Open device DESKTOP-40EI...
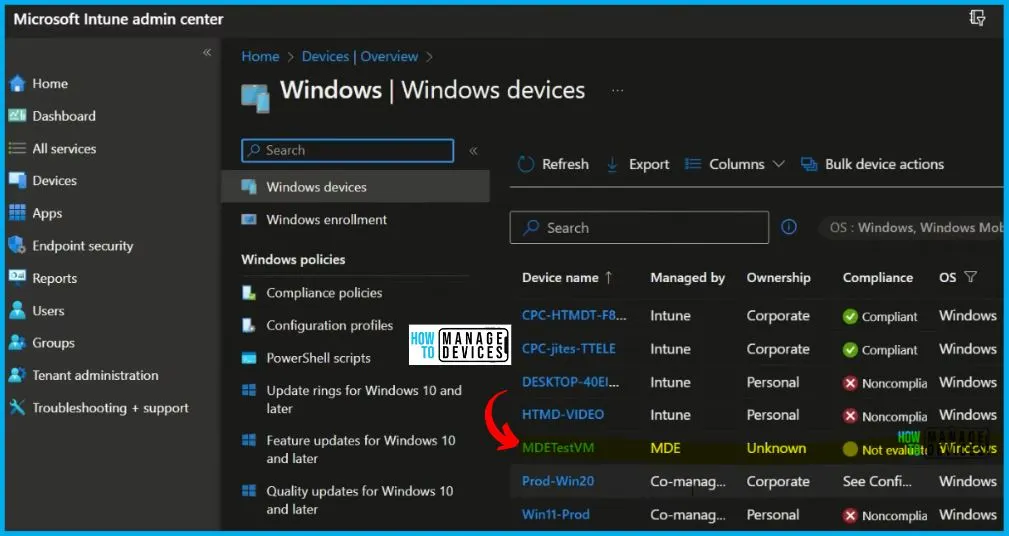1009x536 pixels. pyautogui.click(x=571, y=382)
